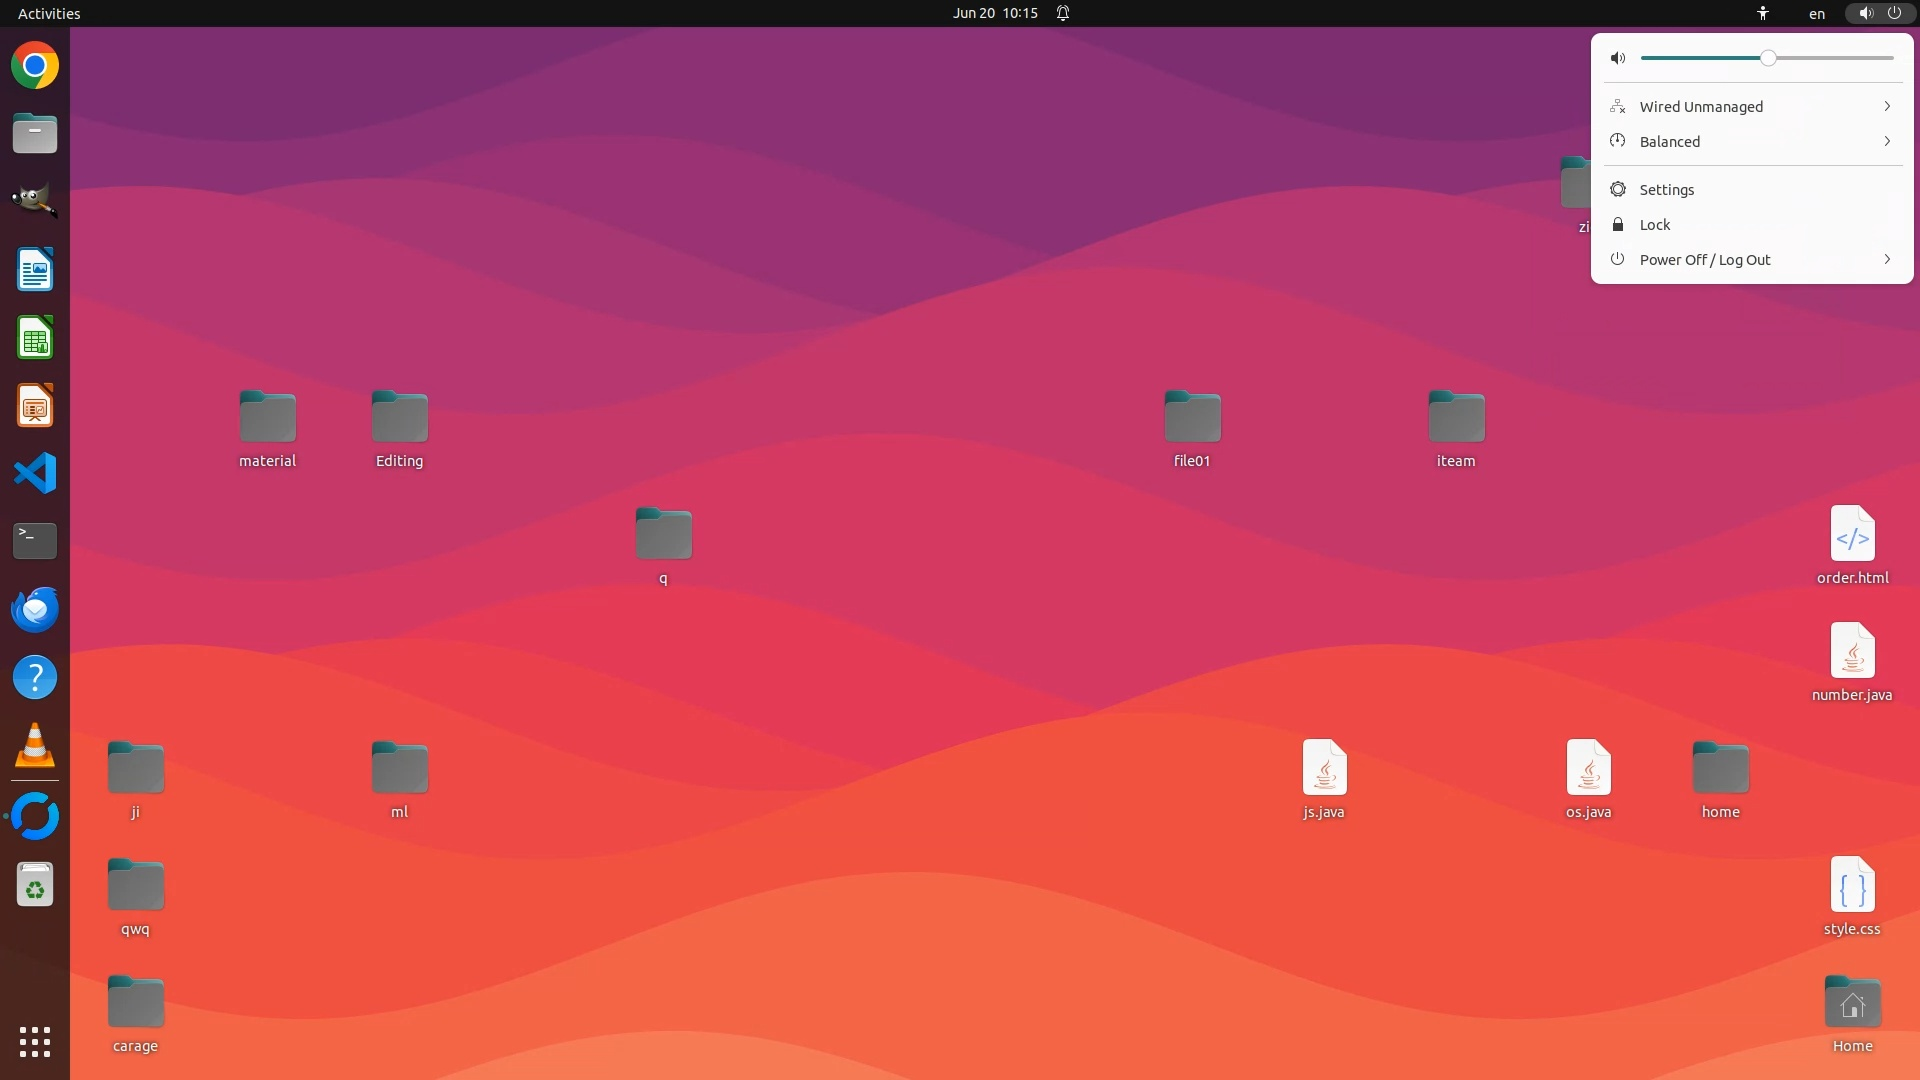Screen dimensions: 1920x1080
Task: Launch Thunderbird mail from dock
Action: click(x=35, y=609)
